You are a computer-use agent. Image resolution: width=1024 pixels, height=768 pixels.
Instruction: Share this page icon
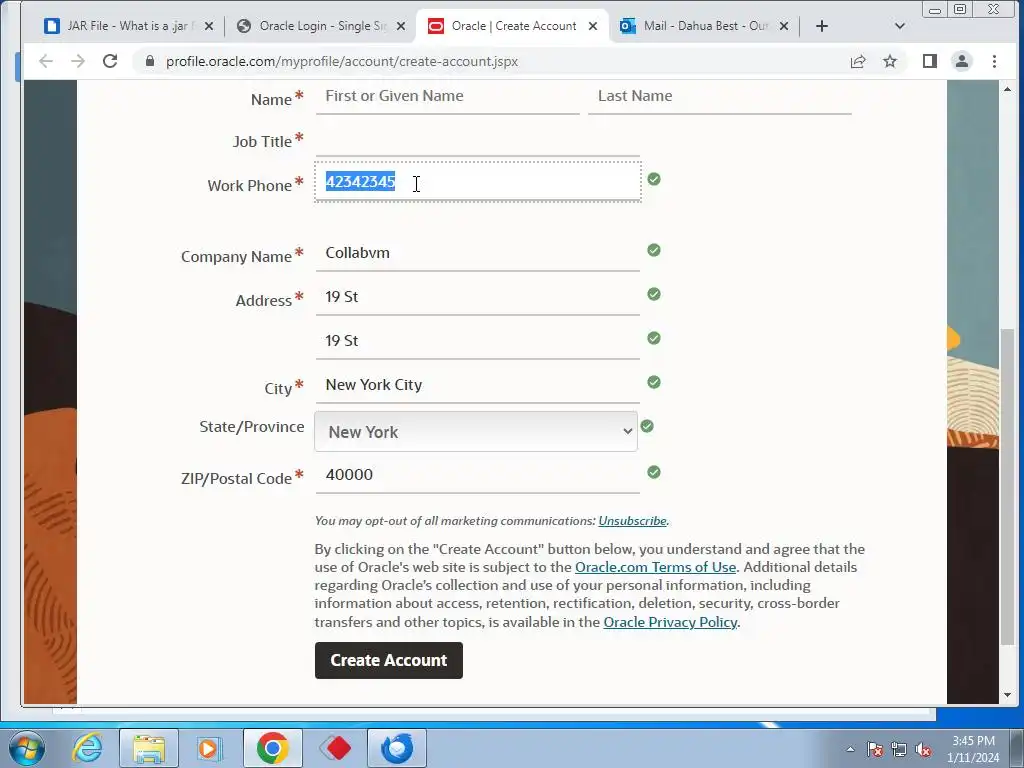pos(857,61)
